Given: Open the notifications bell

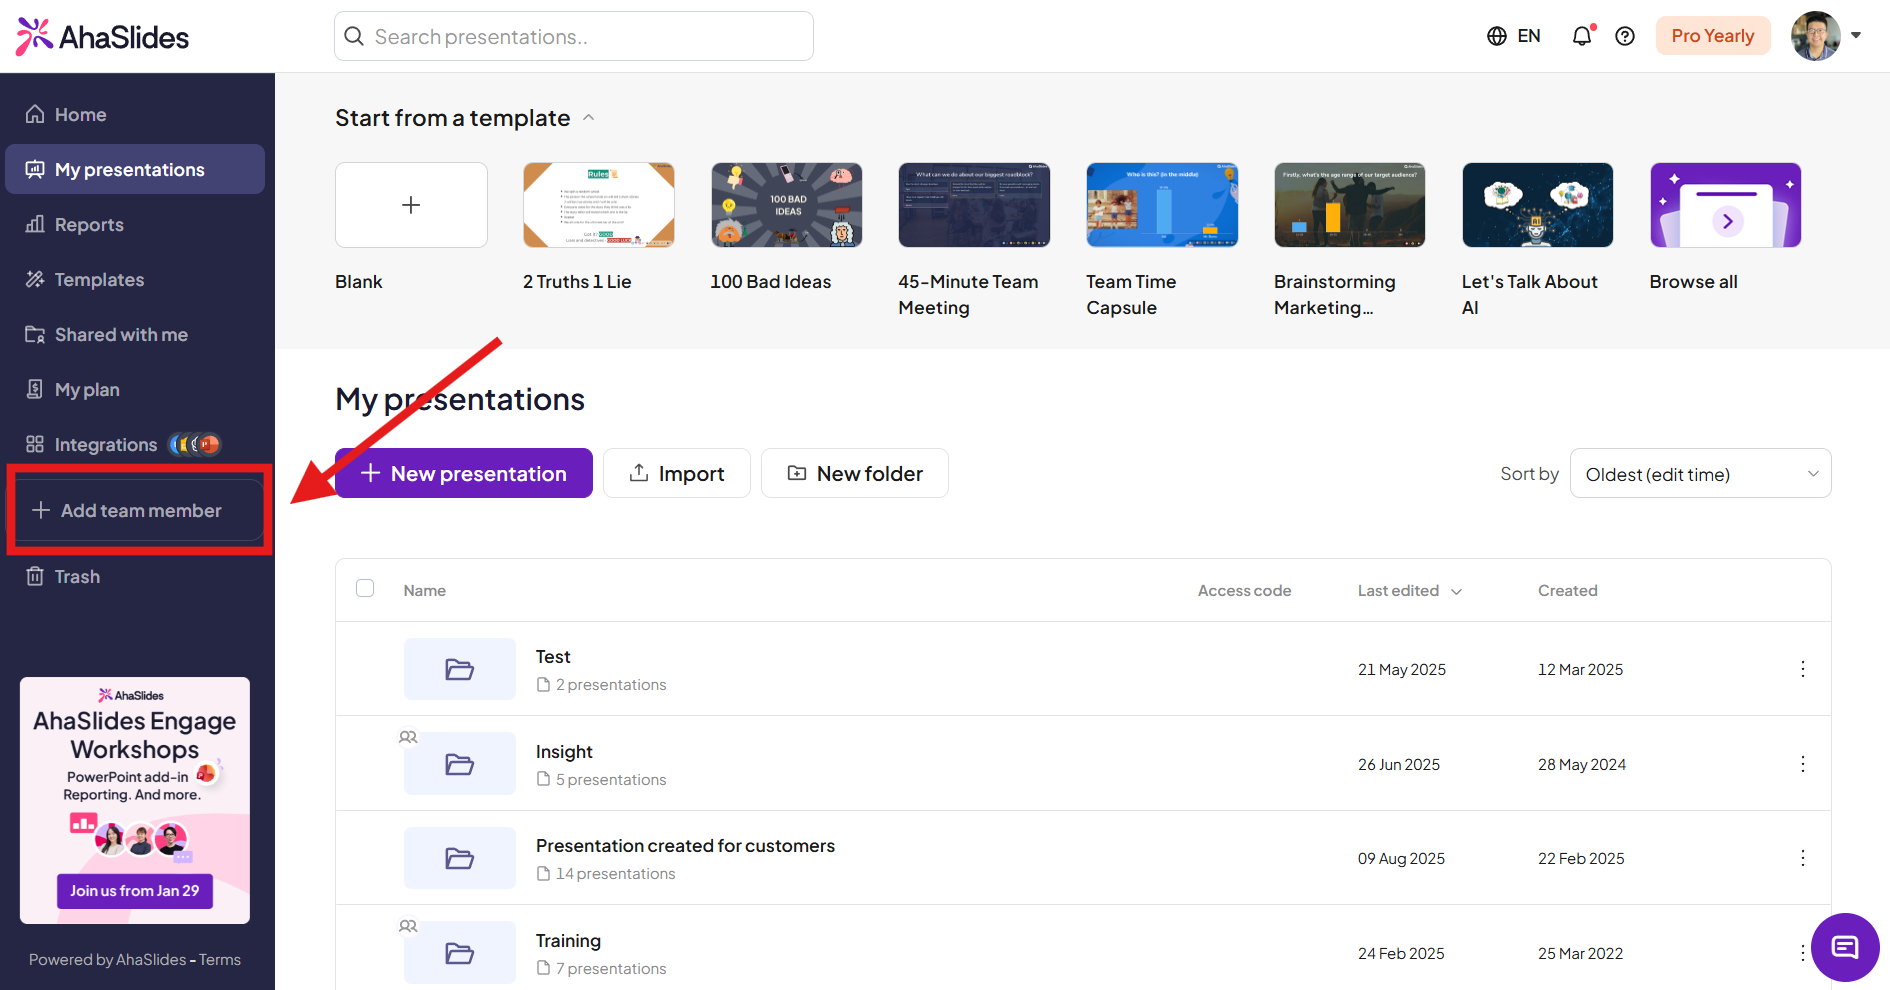Looking at the screenshot, I should [x=1581, y=37].
